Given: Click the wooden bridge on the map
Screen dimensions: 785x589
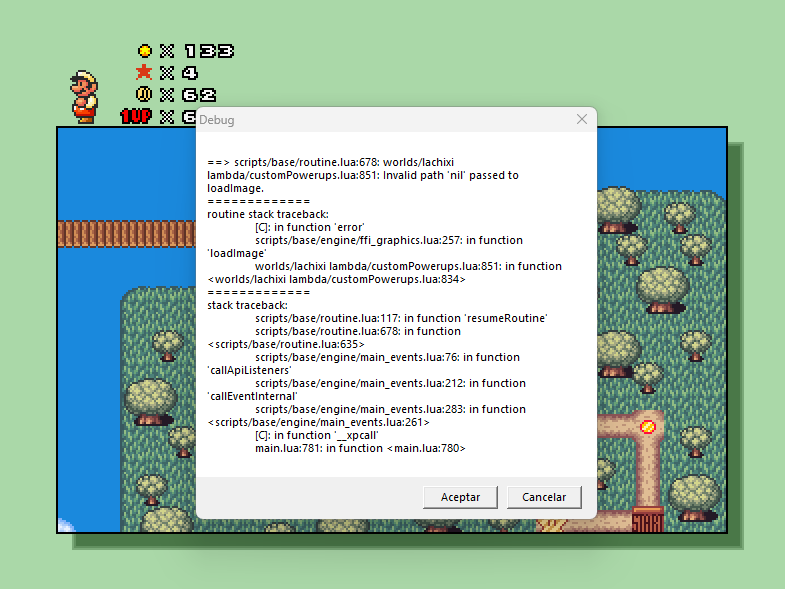Looking at the screenshot, I should click(x=127, y=234).
